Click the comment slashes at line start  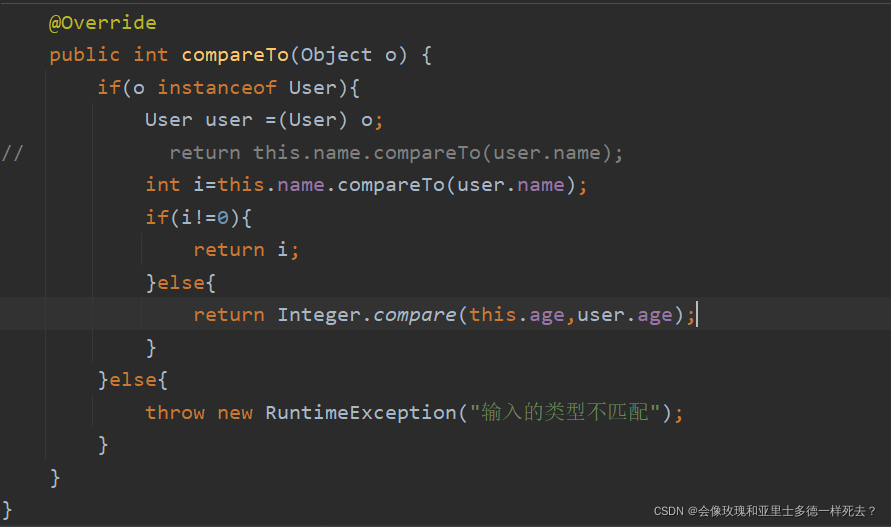(x=13, y=152)
